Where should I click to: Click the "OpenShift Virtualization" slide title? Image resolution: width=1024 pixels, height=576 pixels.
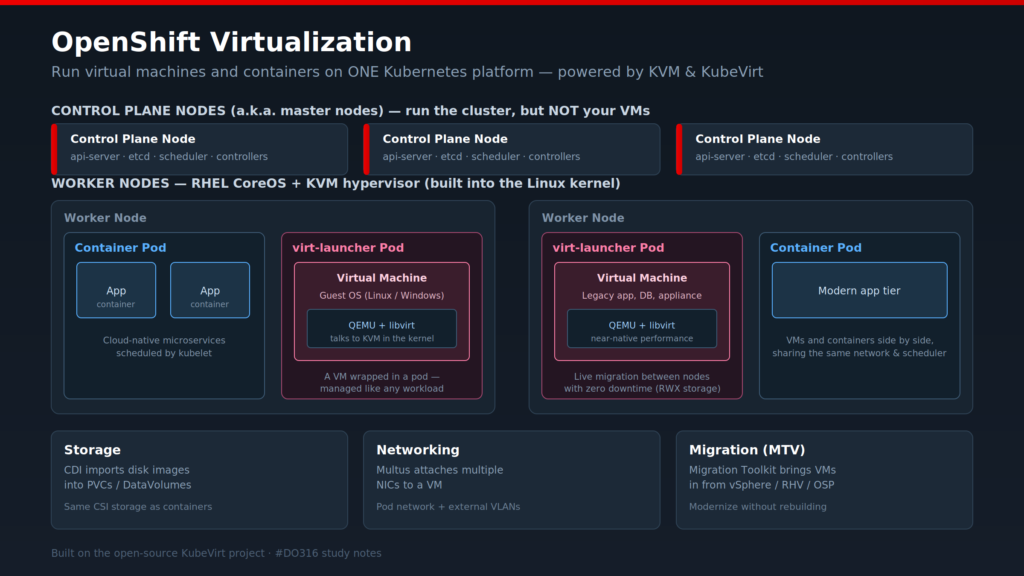click(231, 42)
